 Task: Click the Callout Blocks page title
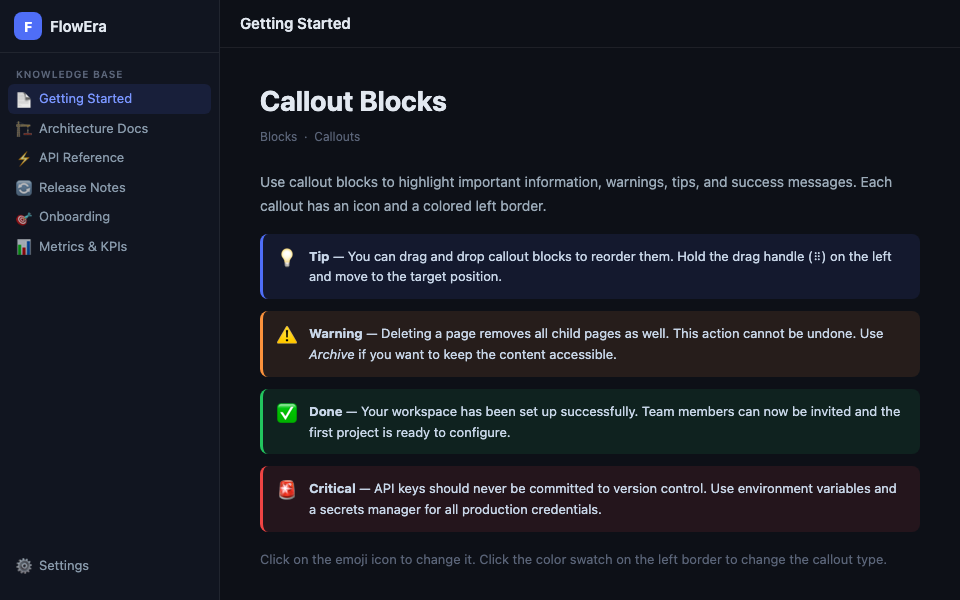point(353,102)
